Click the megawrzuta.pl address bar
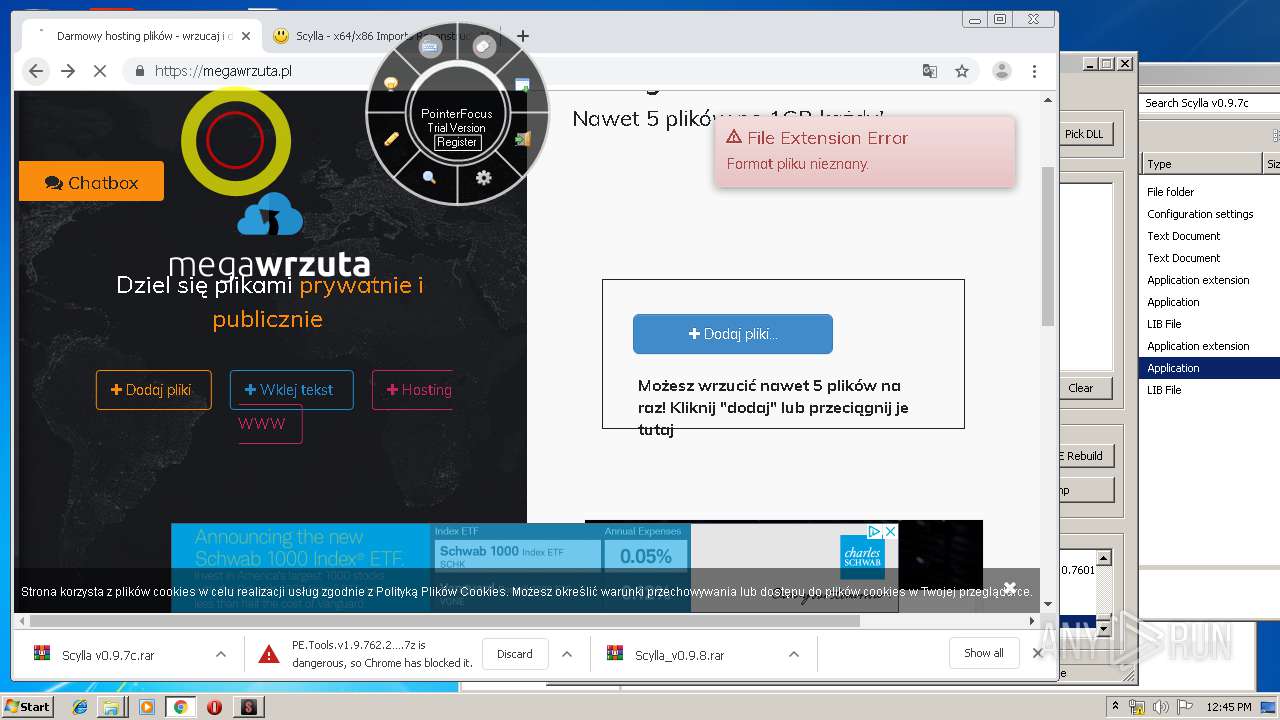 point(520,71)
